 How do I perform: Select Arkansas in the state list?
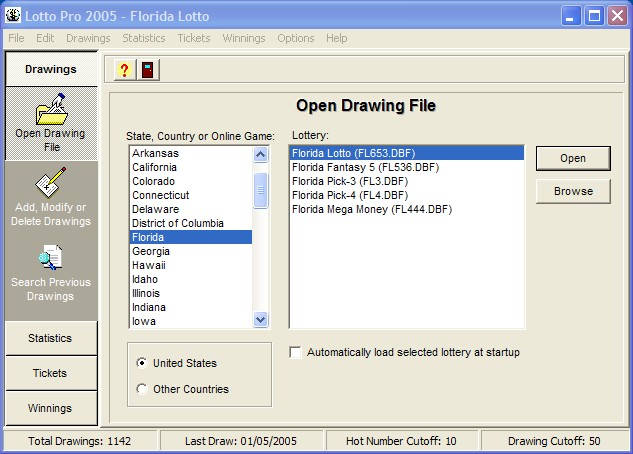191,153
